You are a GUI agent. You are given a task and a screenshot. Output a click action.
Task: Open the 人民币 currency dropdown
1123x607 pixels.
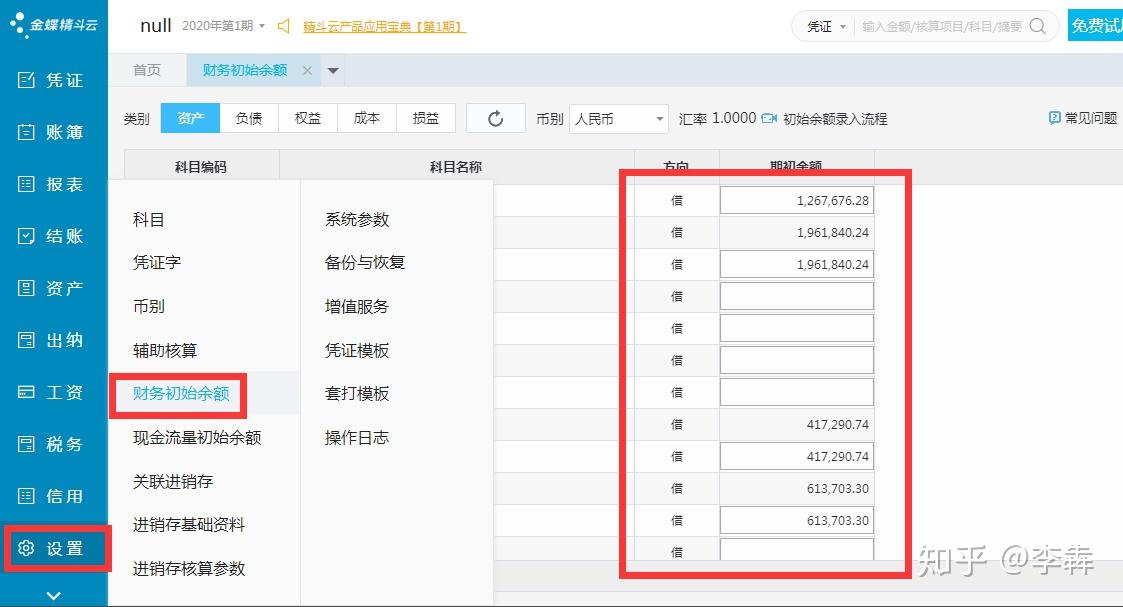tap(617, 118)
